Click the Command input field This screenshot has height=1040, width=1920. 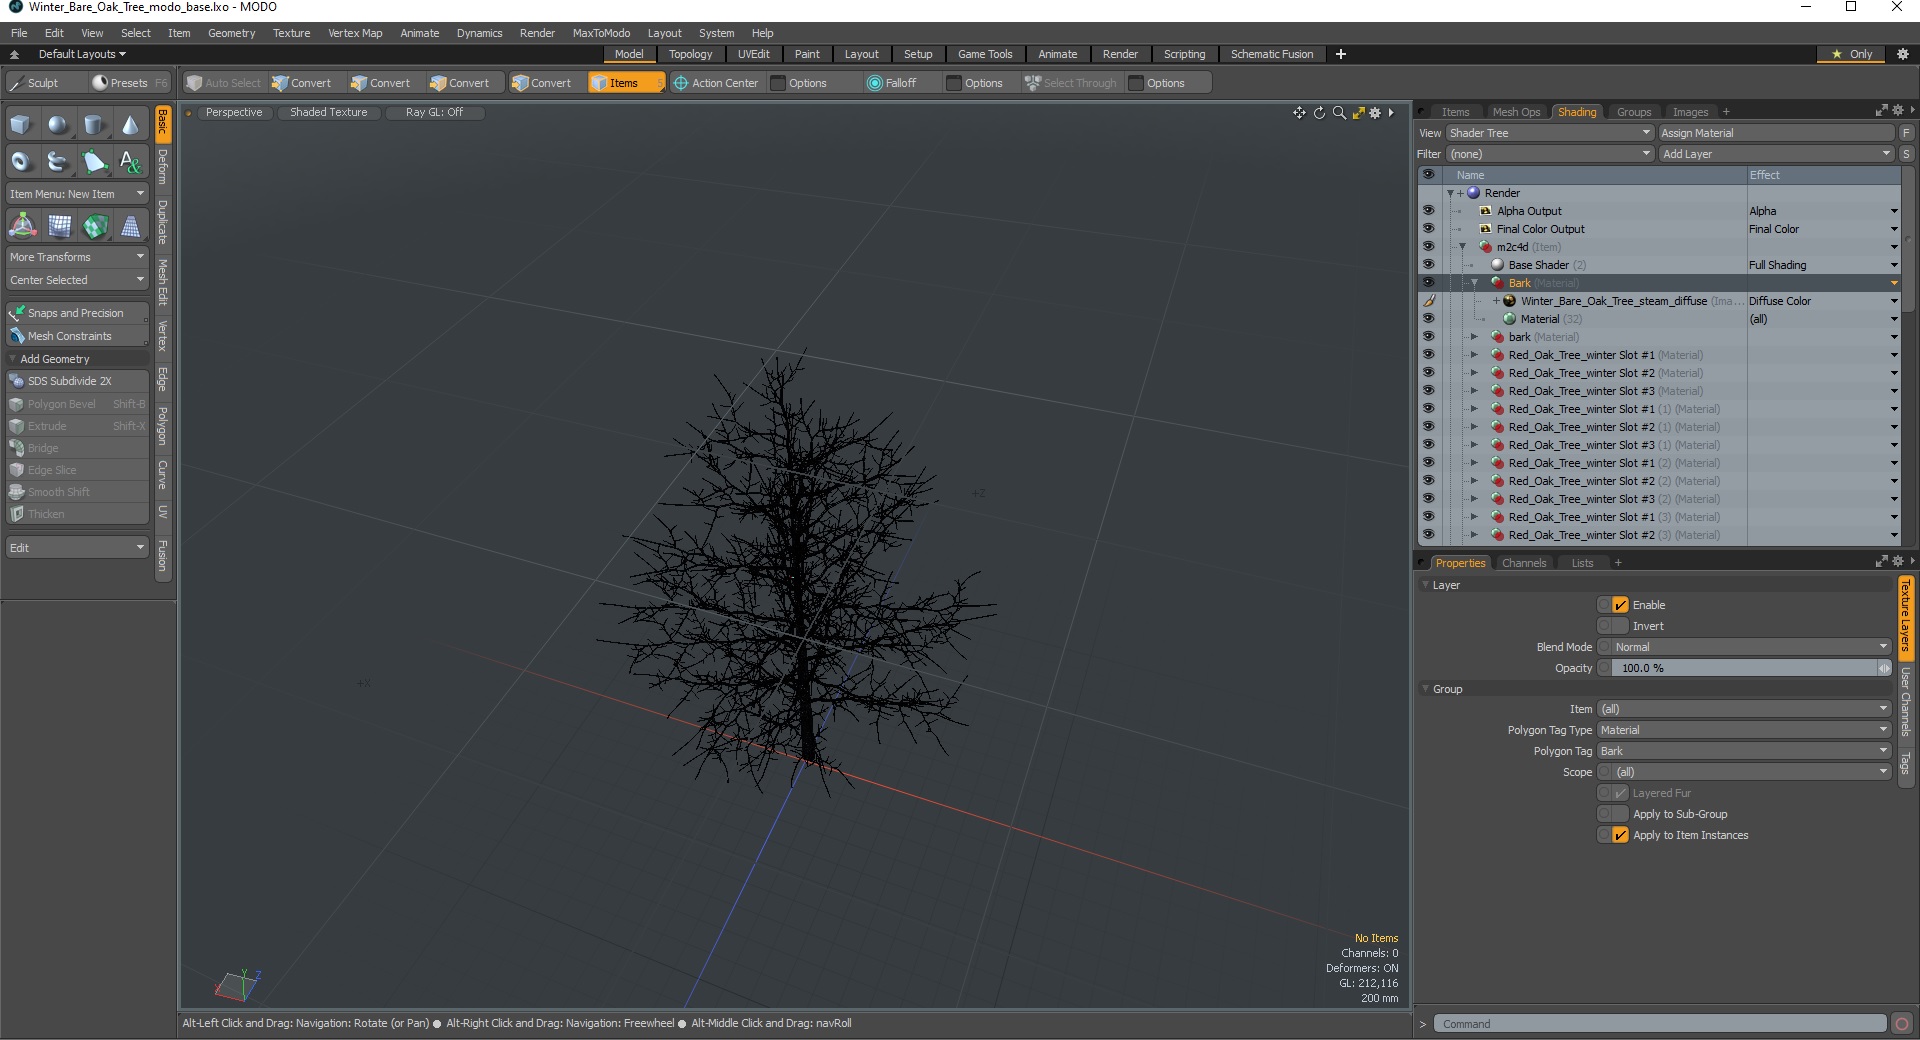point(1660,1023)
